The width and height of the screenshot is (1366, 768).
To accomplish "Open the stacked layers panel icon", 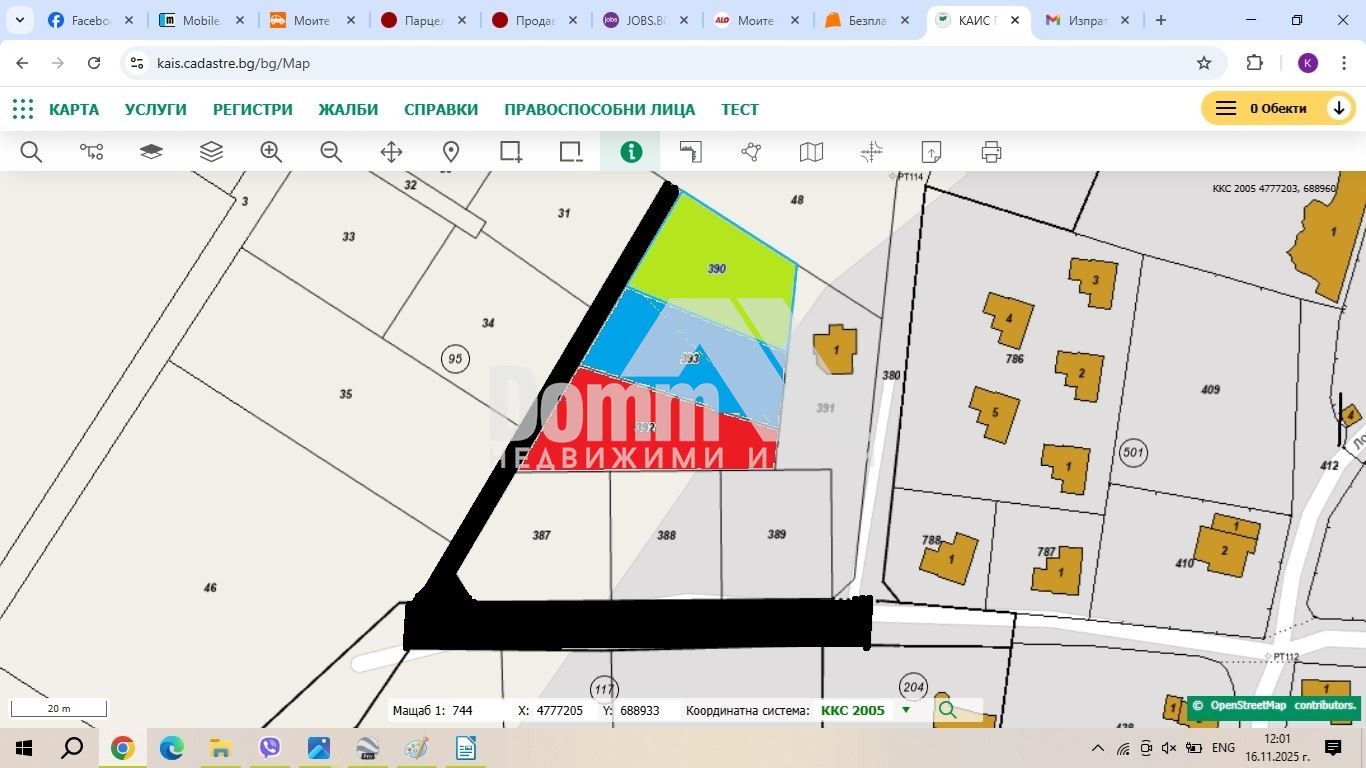I will (x=211, y=152).
